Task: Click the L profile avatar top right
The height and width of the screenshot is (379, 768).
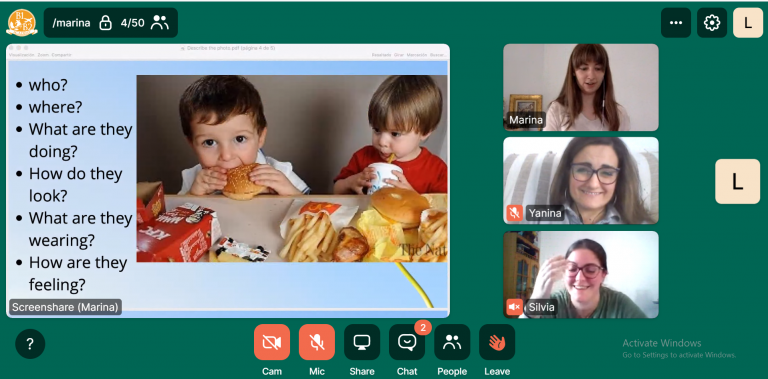Action: (x=748, y=23)
